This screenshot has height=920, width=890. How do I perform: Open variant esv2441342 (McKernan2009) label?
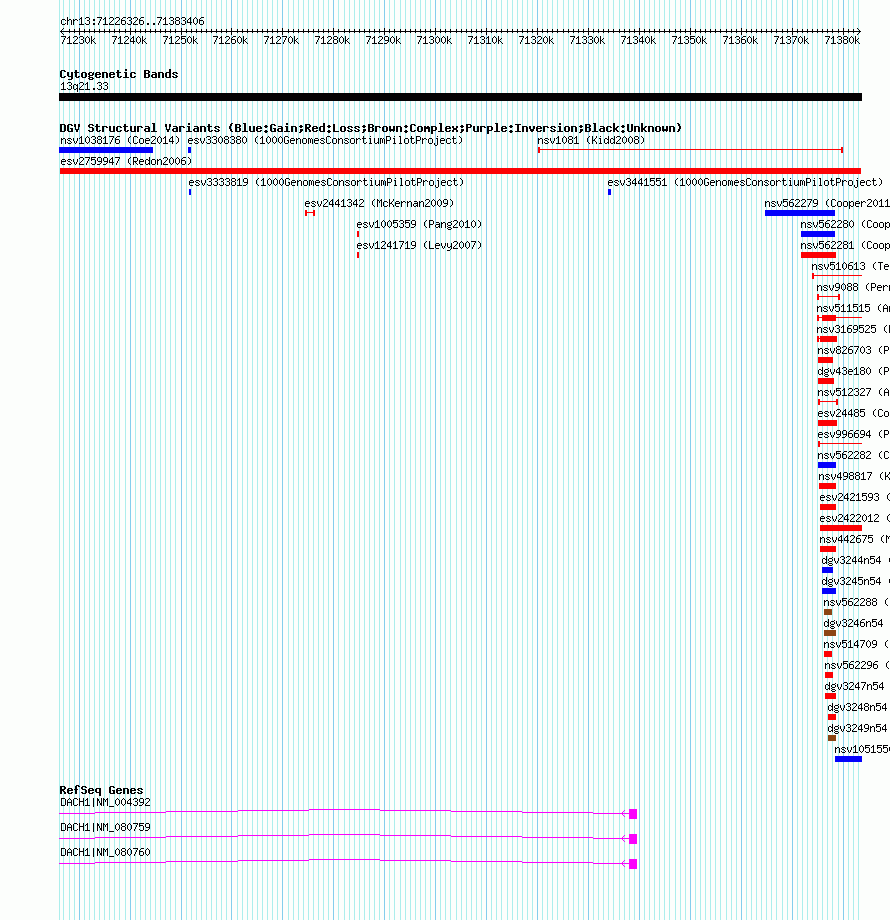pos(379,204)
